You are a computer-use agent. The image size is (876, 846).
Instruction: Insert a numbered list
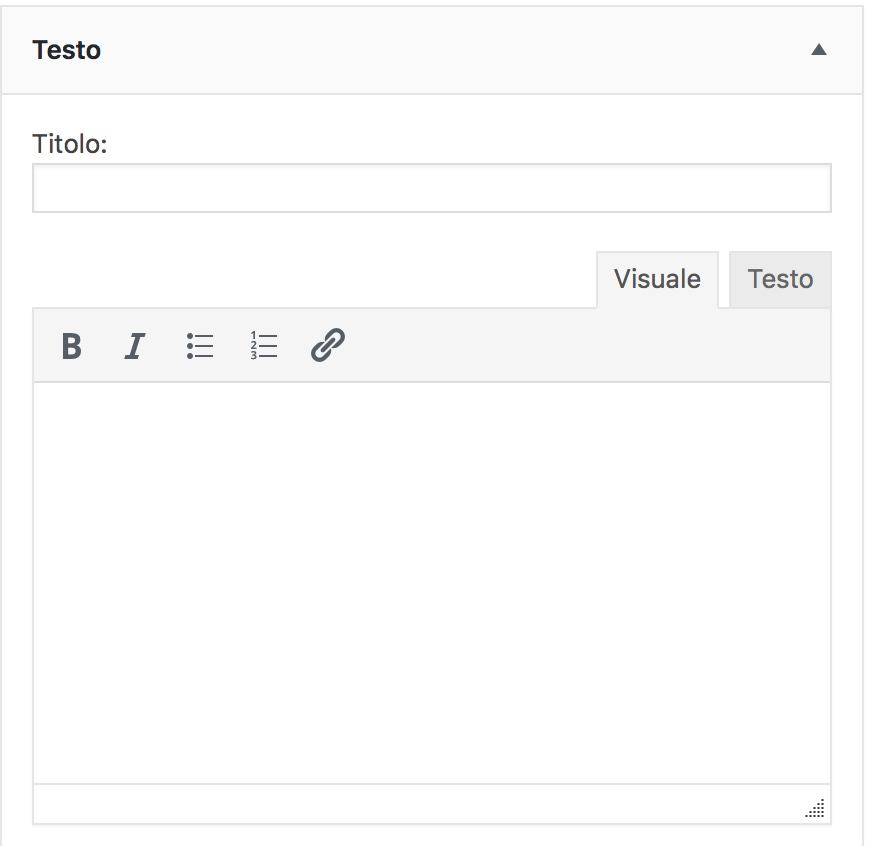264,346
